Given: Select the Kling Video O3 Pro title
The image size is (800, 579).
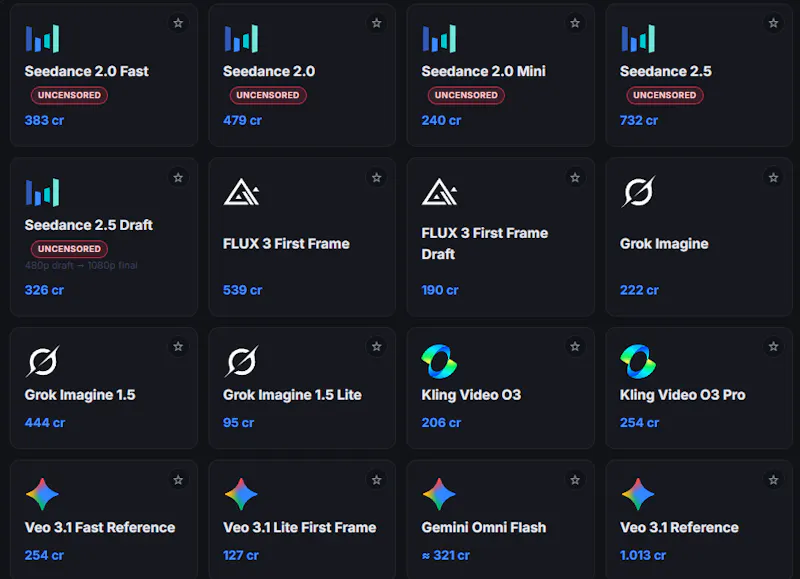Looking at the screenshot, I should [x=683, y=395].
